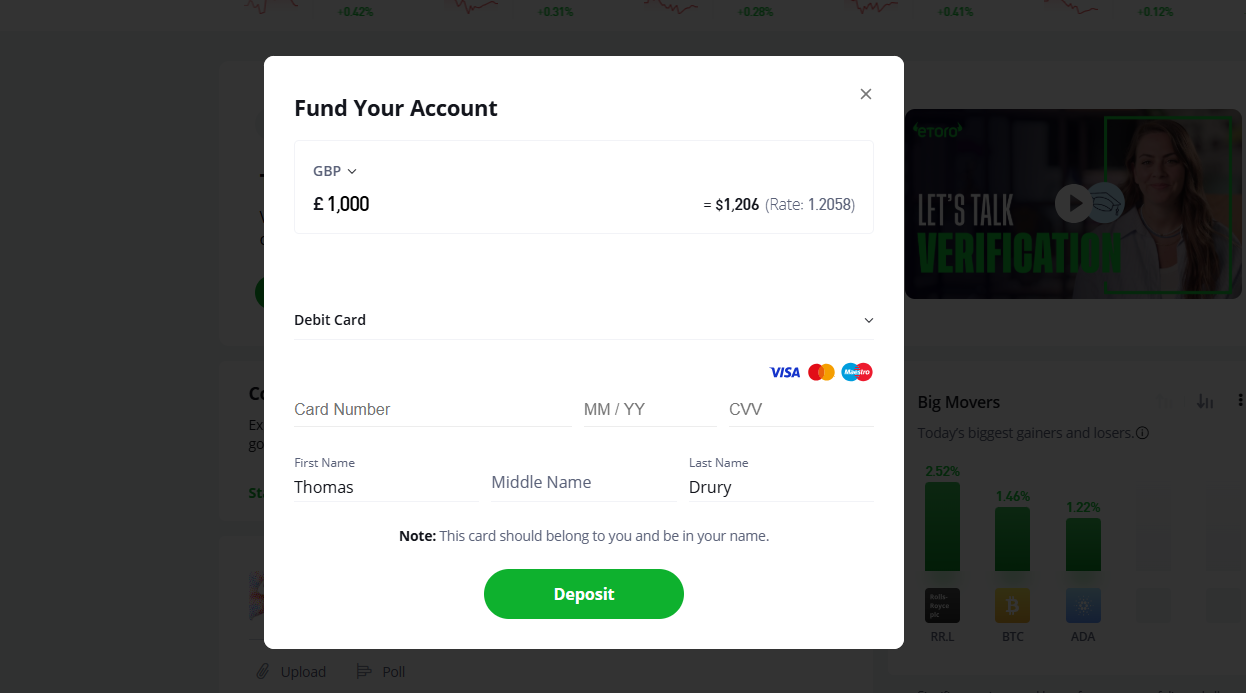Edit the Last Name field with Drury
This screenshot has width=1246, height=693.
[781, 487]
